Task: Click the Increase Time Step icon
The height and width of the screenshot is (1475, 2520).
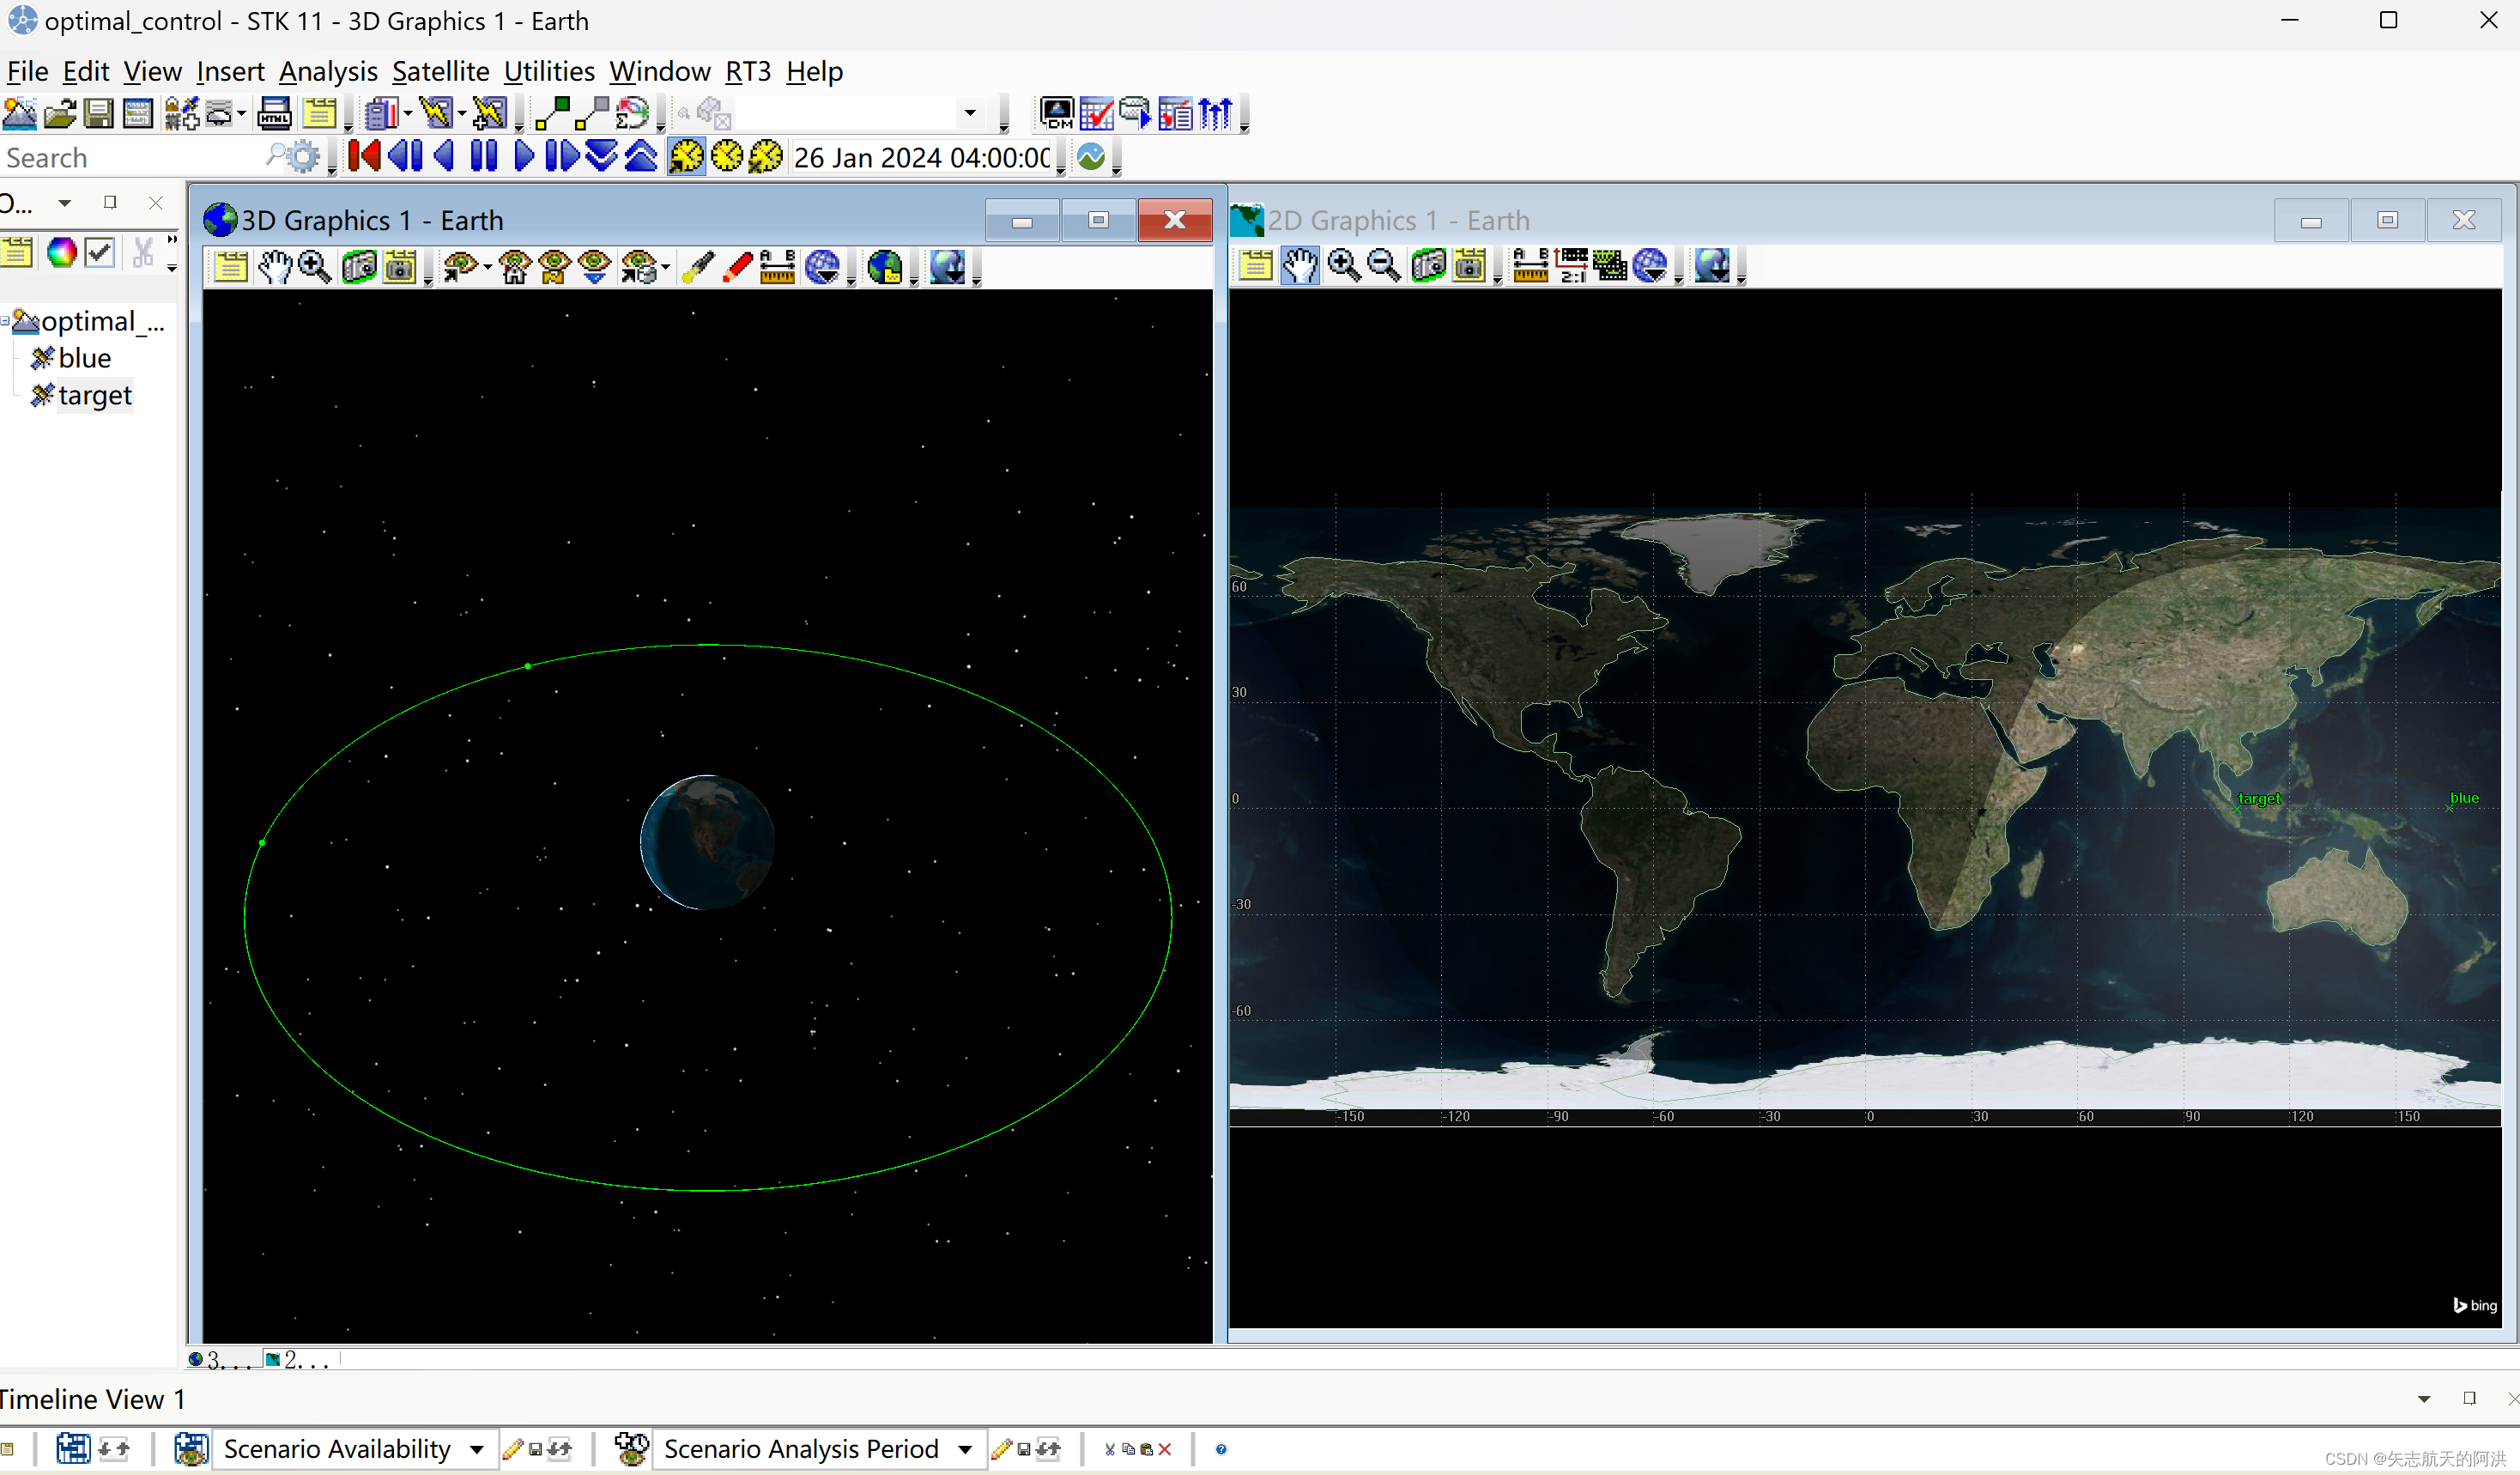Action: pyautogui.click(x=641, y=157)
